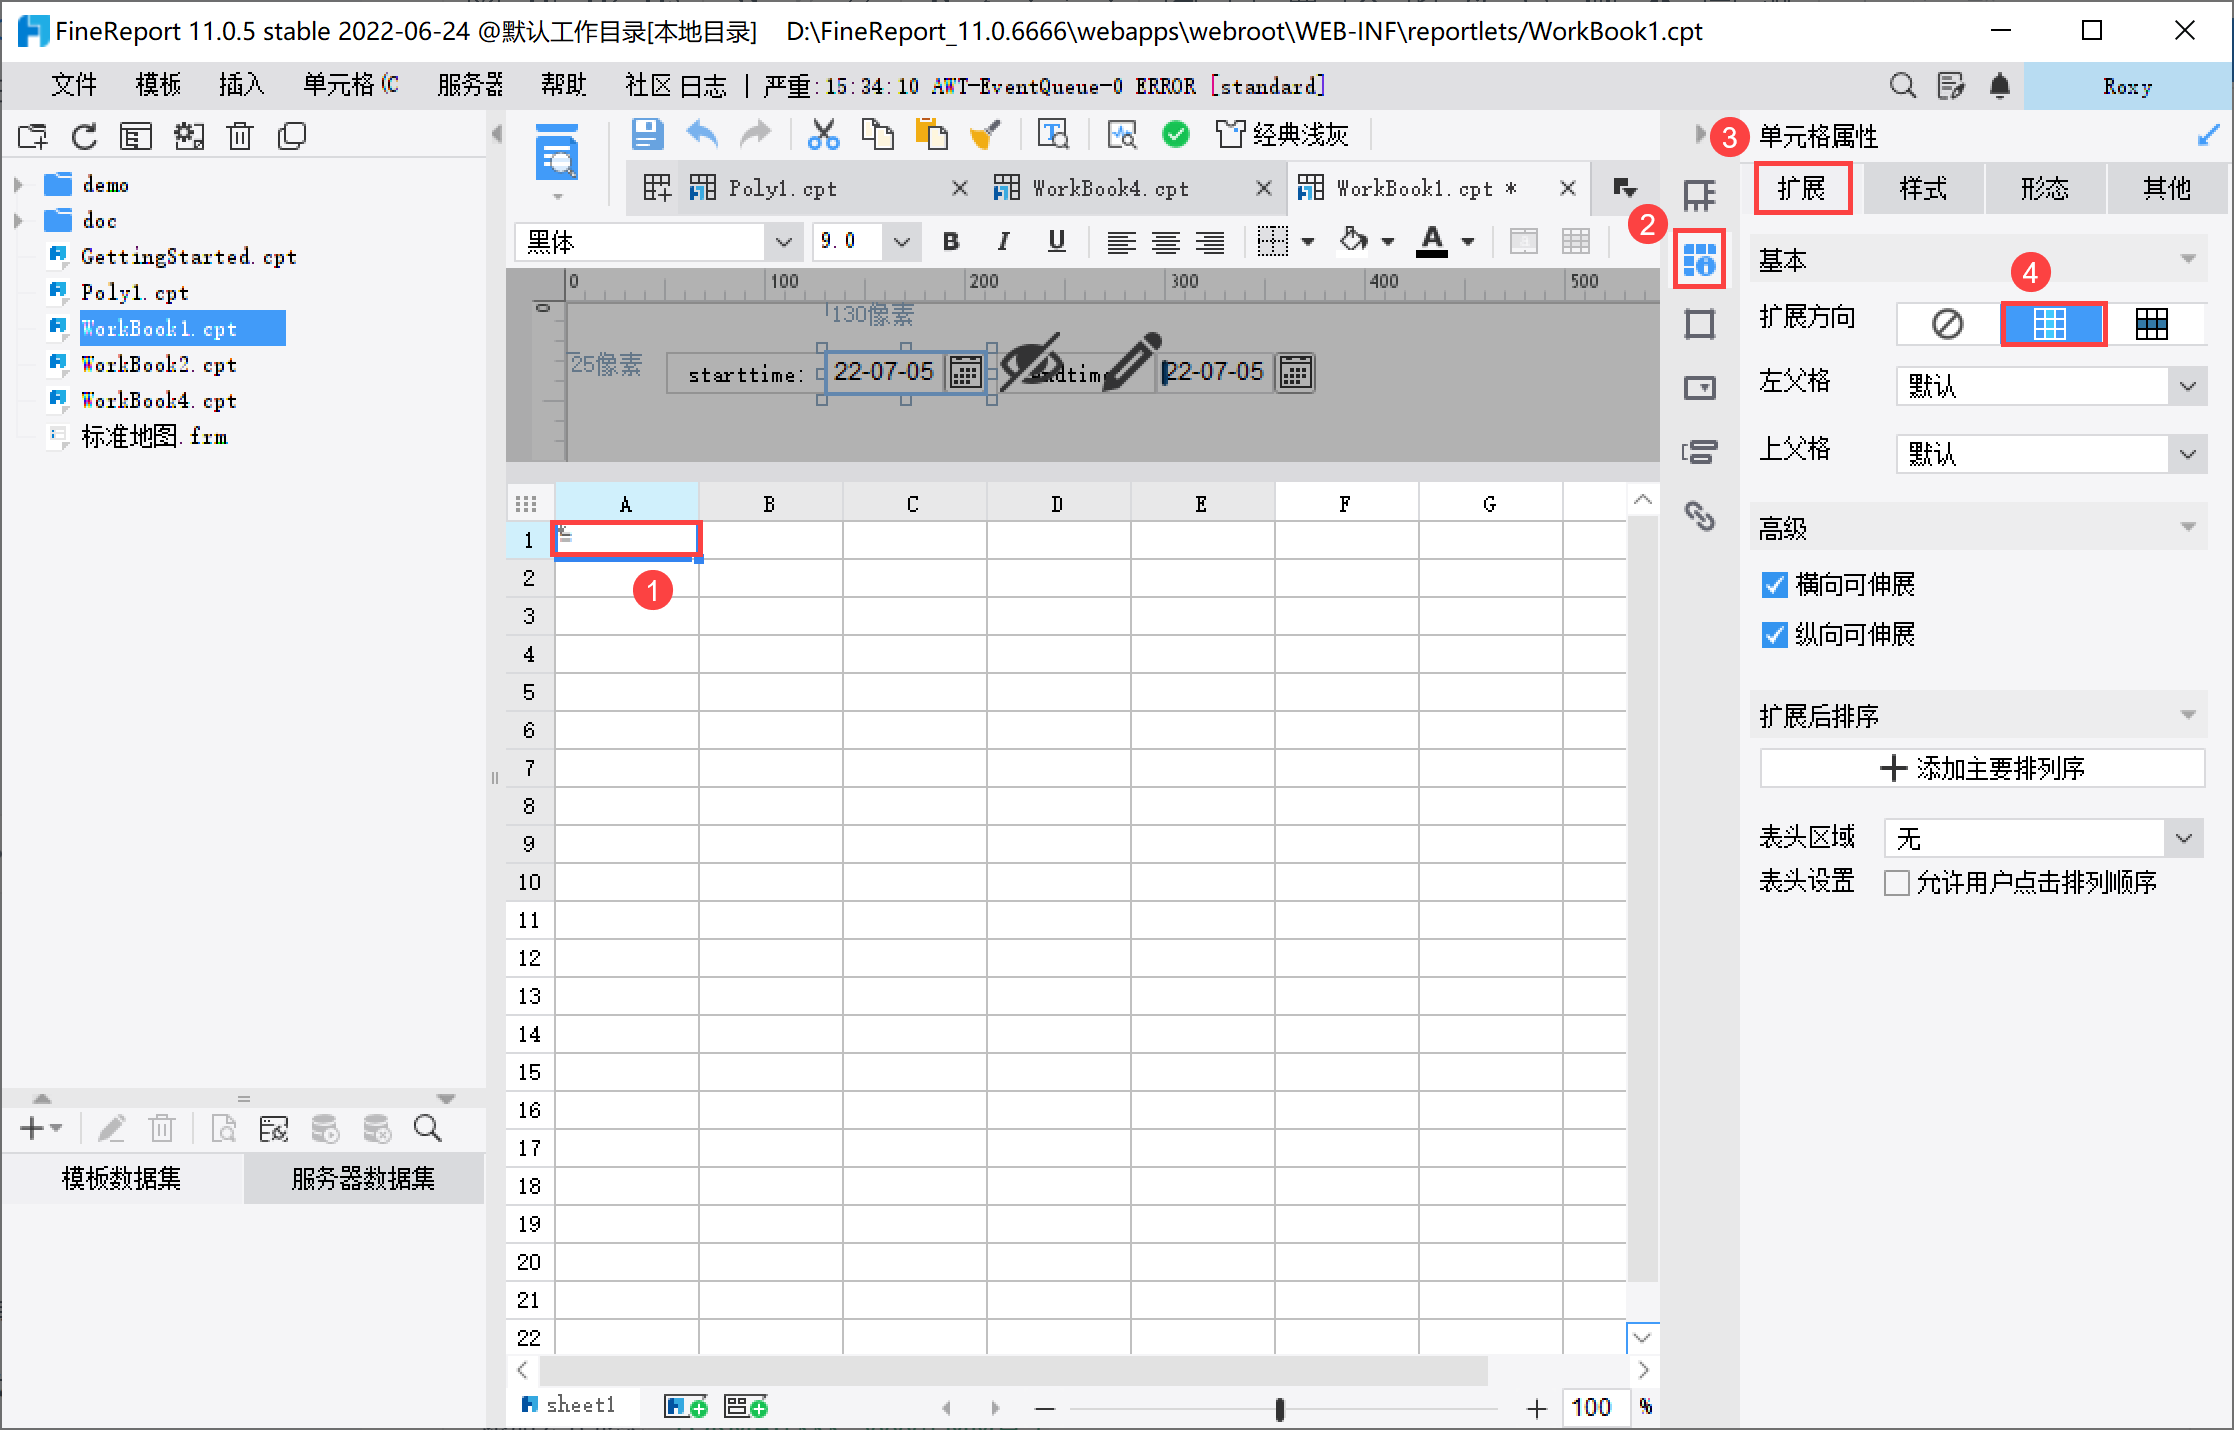Switch to 服务器数据集 button

(x=363, y=1179)
